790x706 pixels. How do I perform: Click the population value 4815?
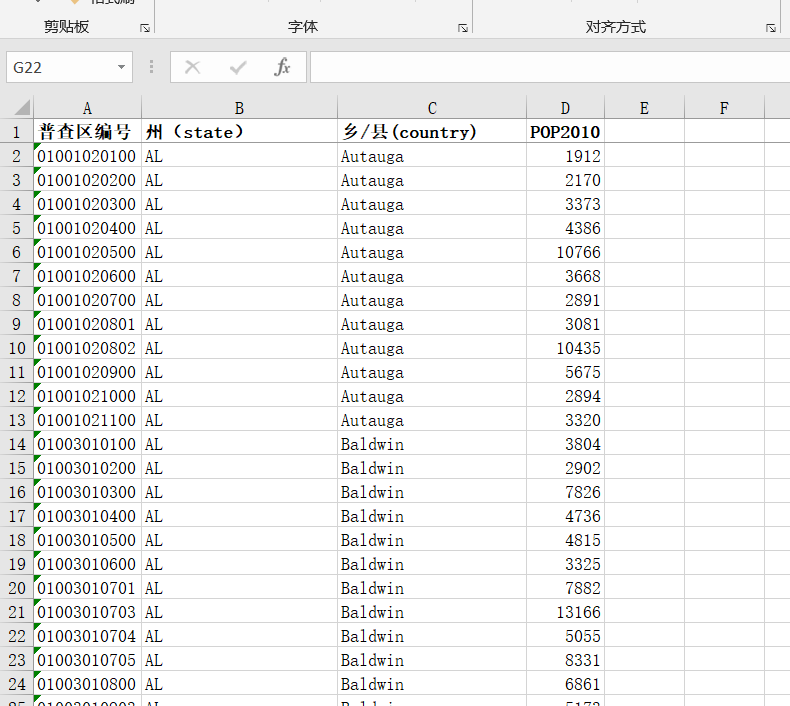[565, 540]
